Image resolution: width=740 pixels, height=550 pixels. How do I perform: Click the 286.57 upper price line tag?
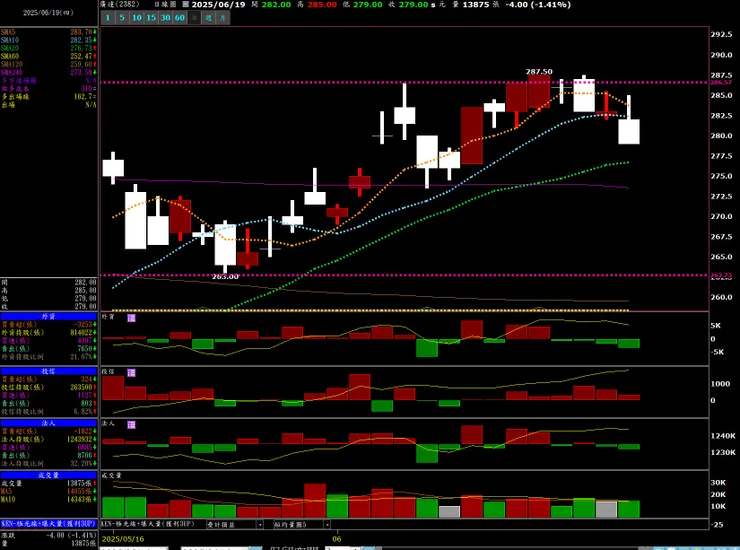[721, 82]
